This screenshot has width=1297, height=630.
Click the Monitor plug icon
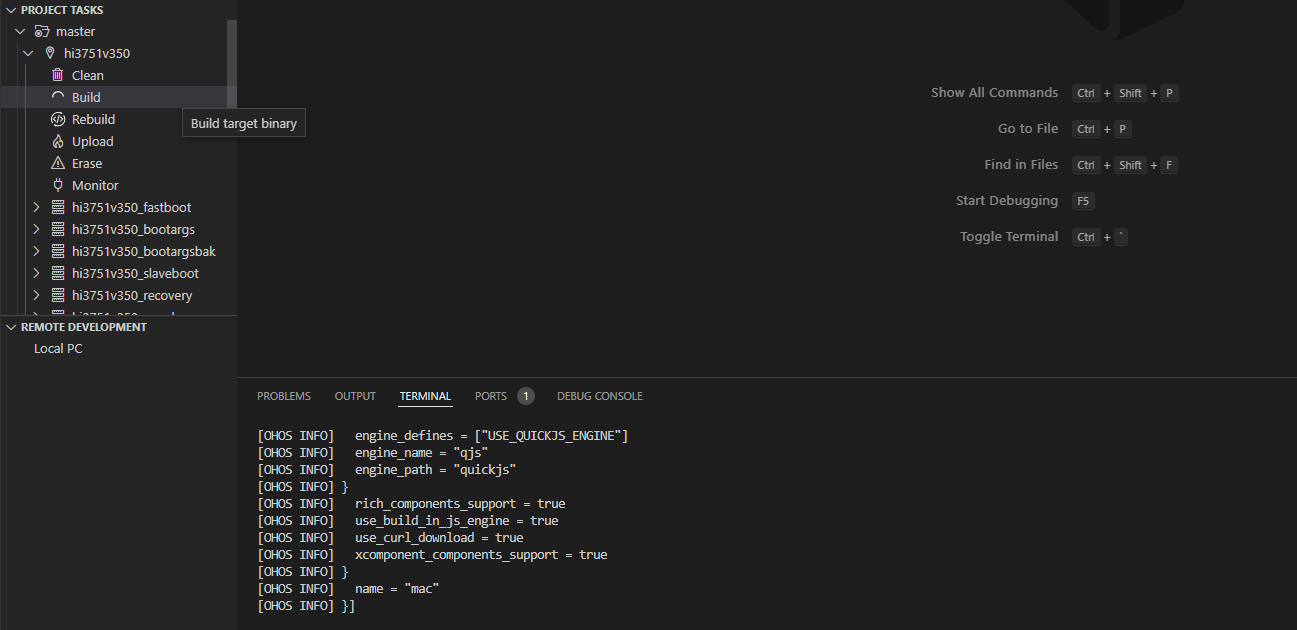(x=58, y=185)
